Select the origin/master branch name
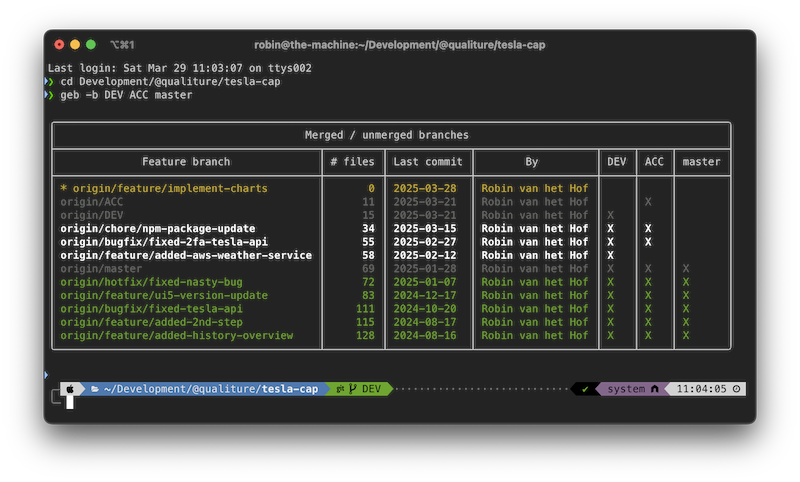Viewport: 800px width, 482px height. pyautogui.click(x=101, y=269)
